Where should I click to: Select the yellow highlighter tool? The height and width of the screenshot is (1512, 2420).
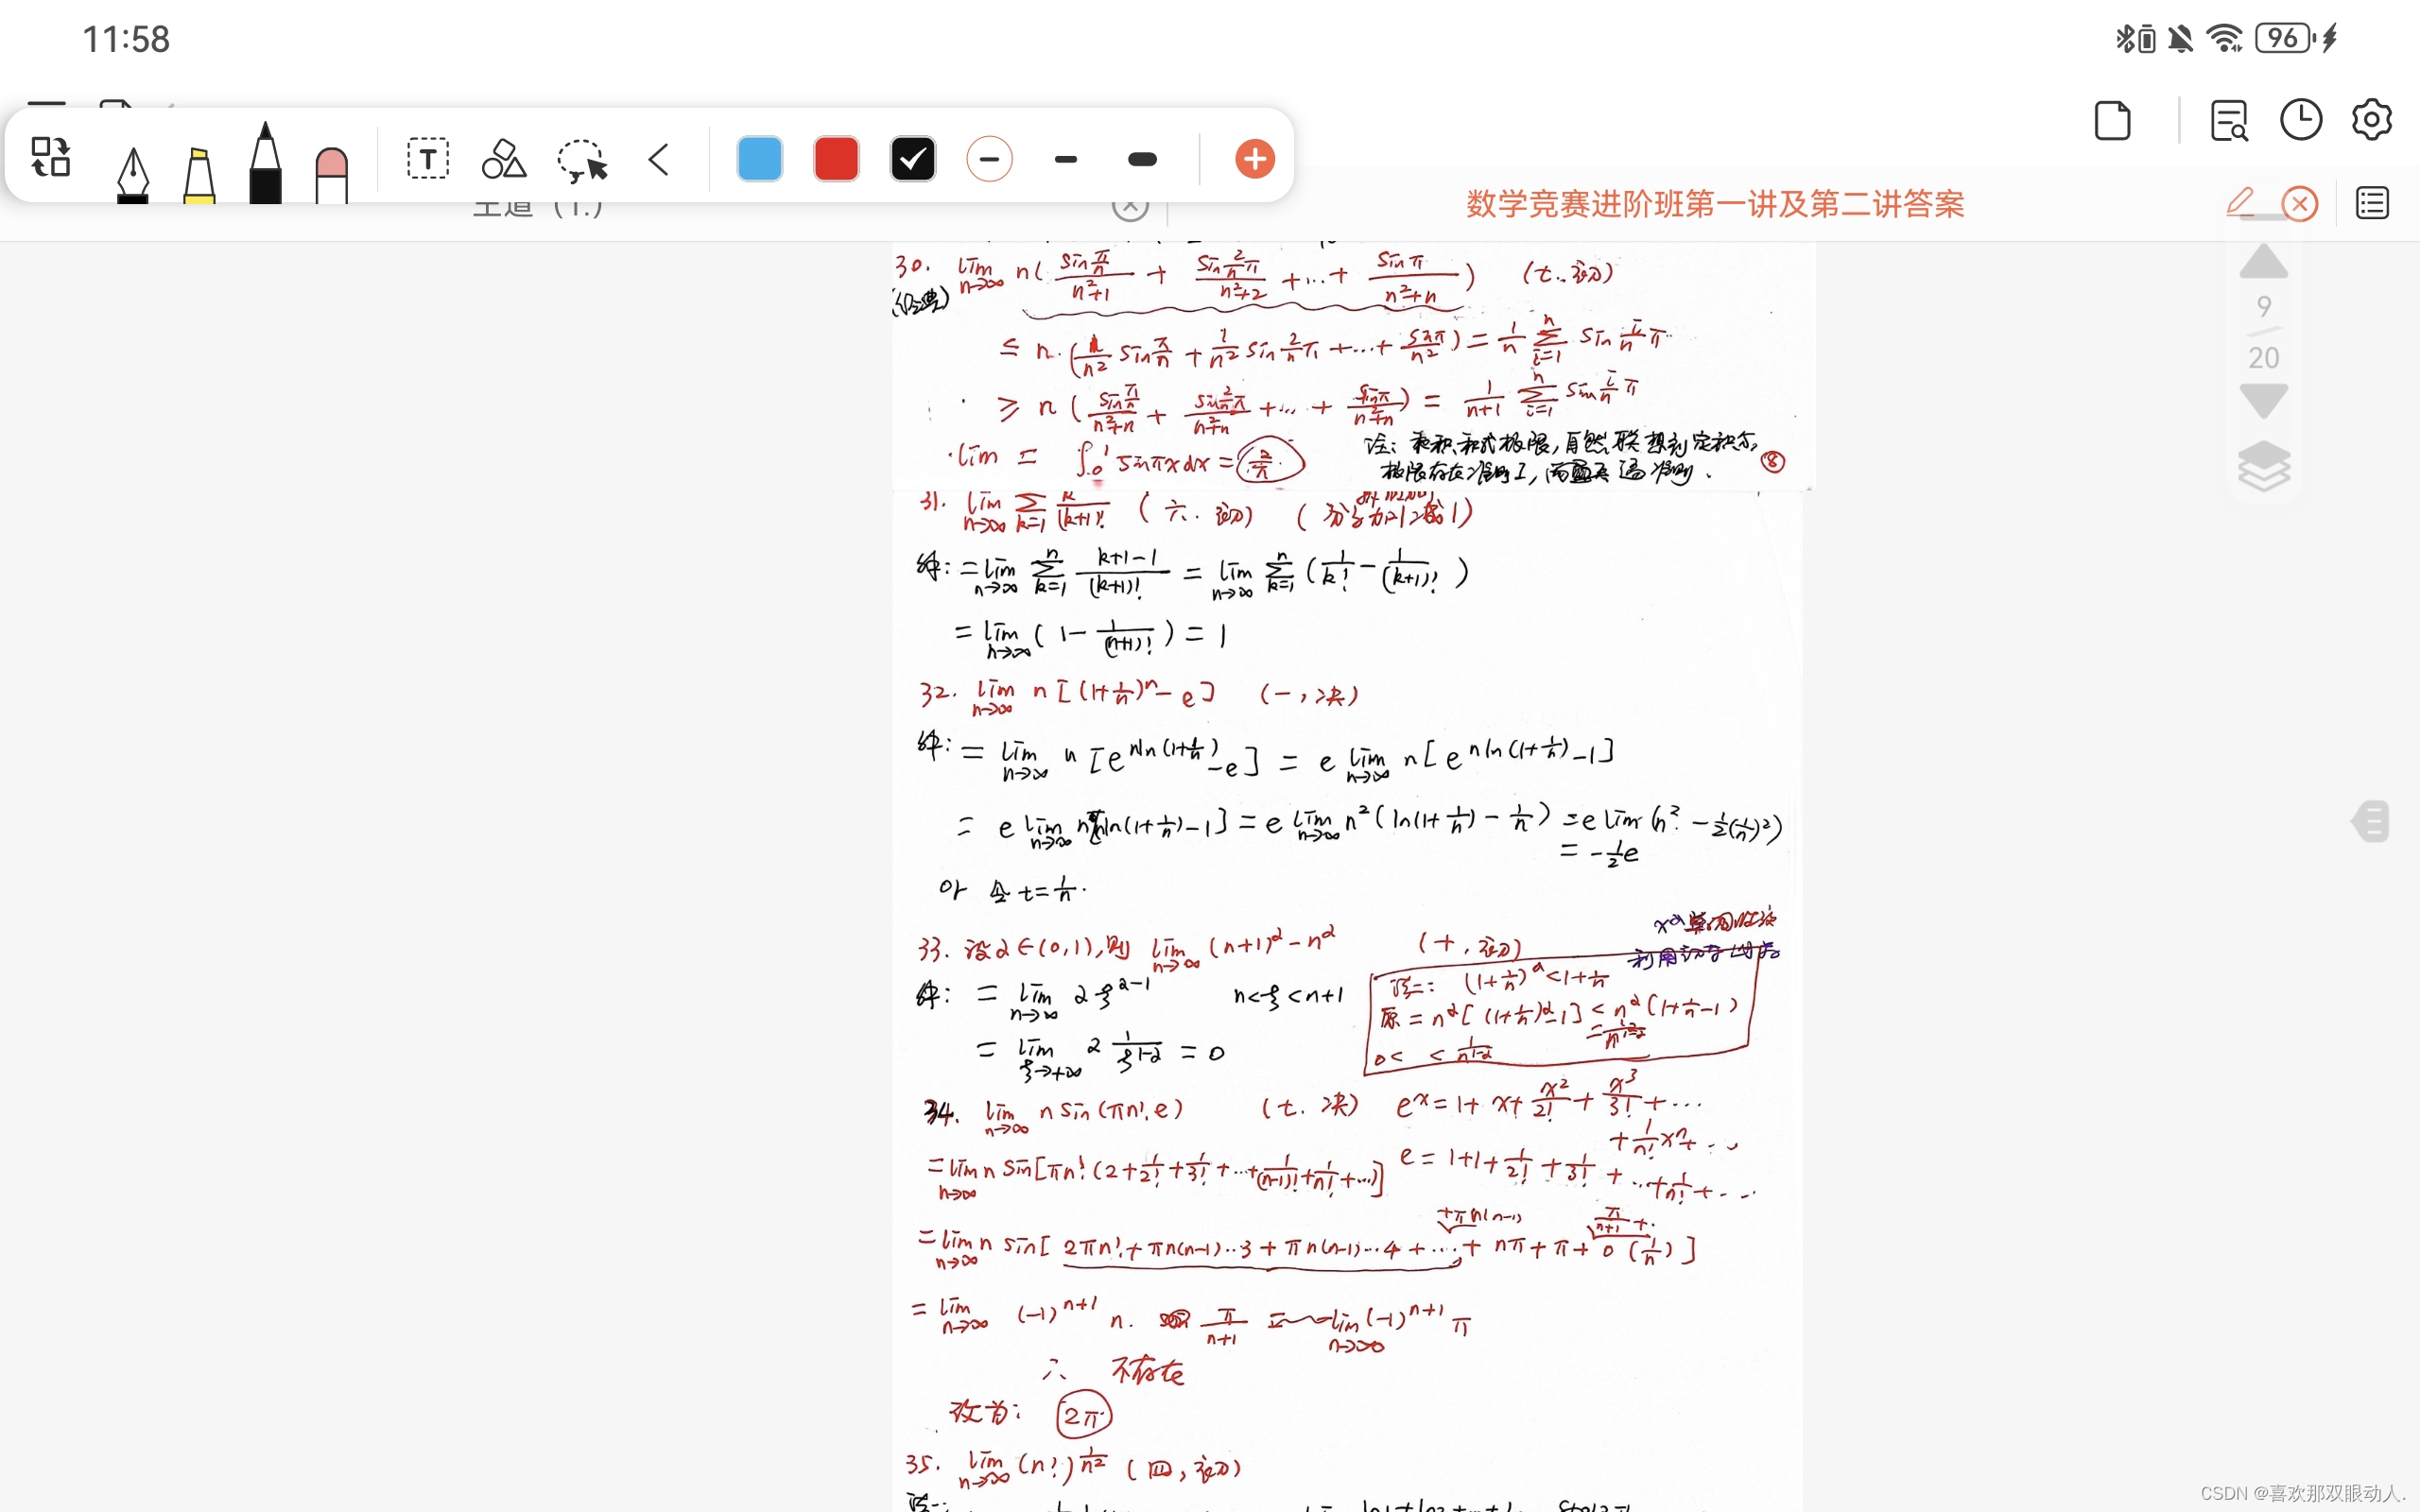[199, 172]
